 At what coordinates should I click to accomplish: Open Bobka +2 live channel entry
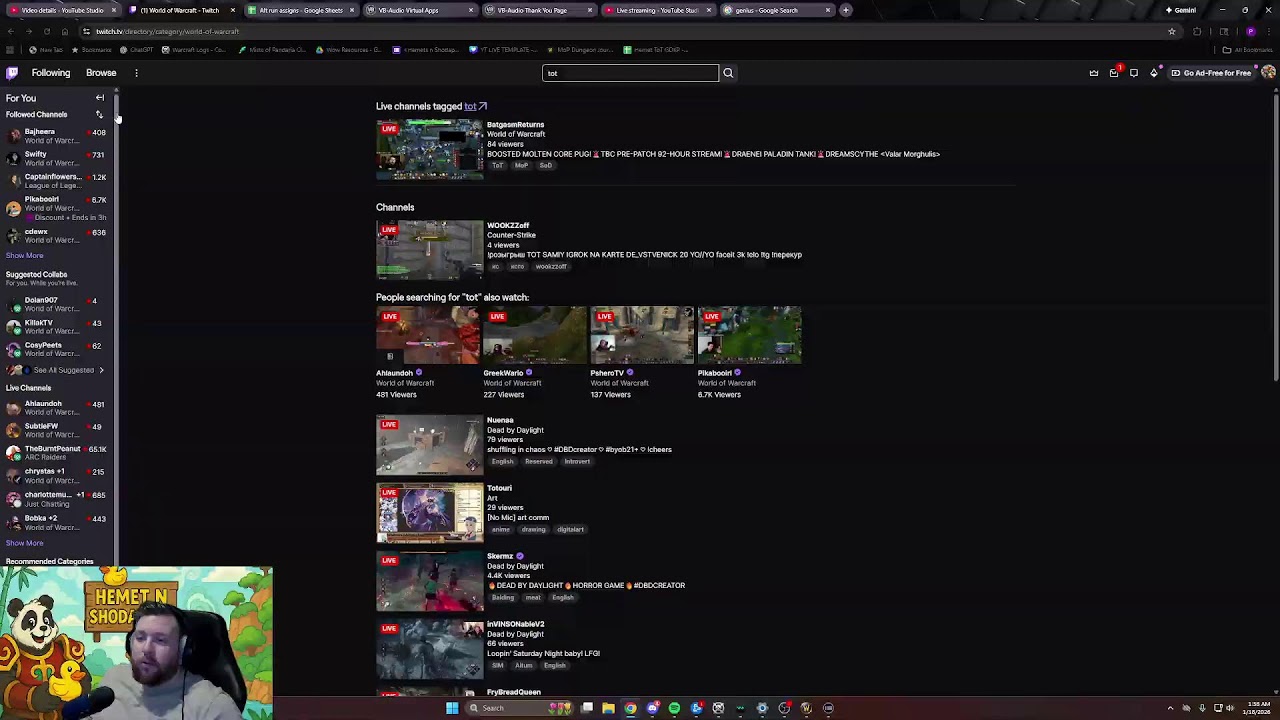pos(57,522)
